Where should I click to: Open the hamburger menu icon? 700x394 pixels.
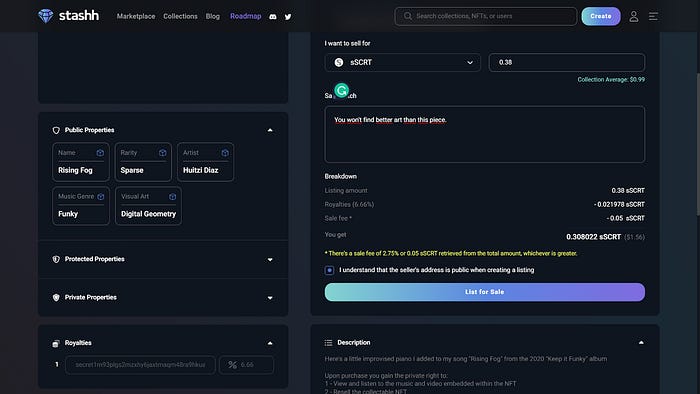[x=653, y=17]
